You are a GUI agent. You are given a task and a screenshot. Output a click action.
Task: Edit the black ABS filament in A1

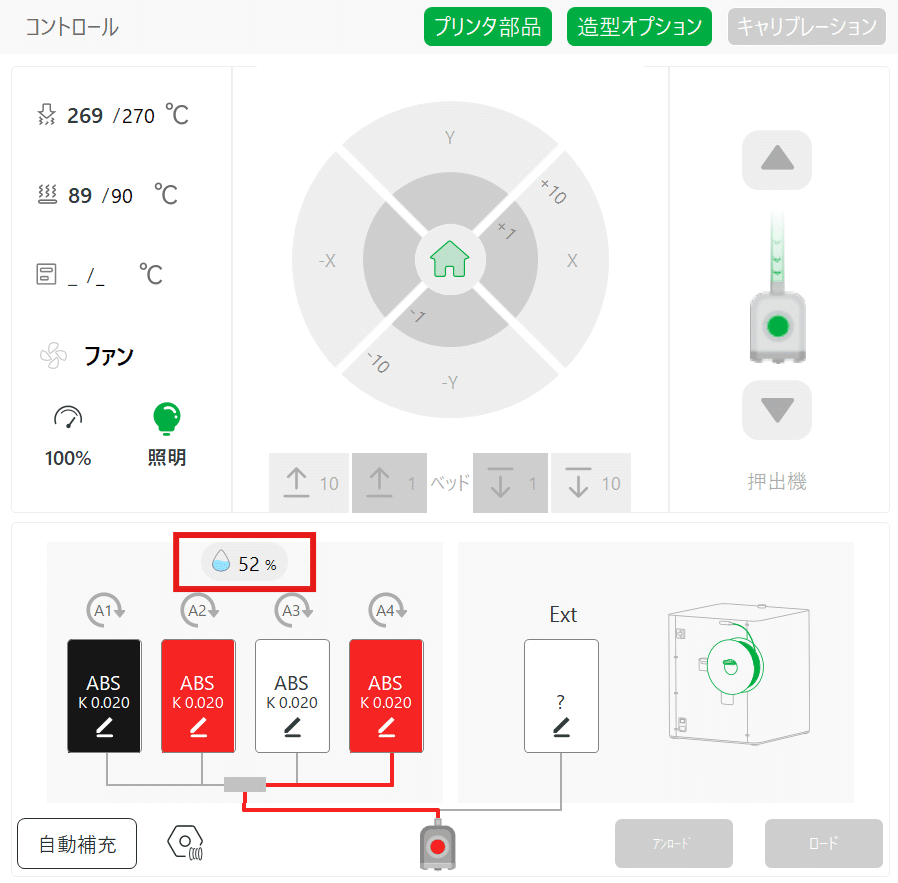[x=104, y=728]
